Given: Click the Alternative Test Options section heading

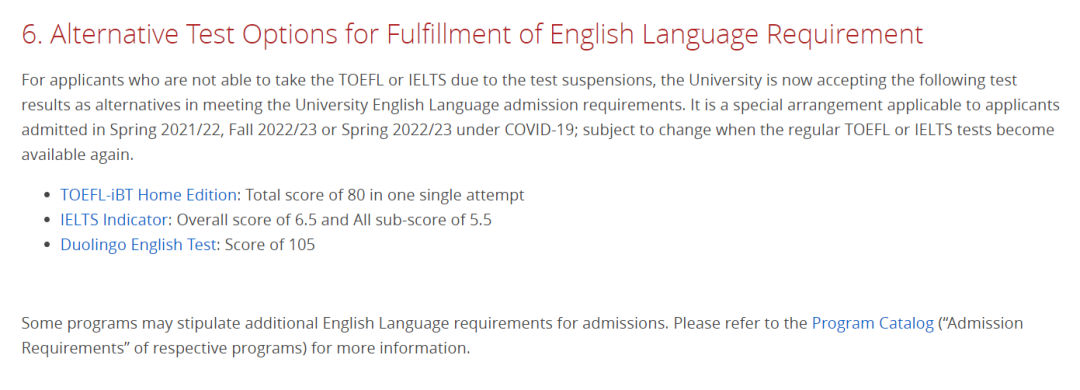Looking at the screenshot, I should pyautogui.click(x=472, y=34).
